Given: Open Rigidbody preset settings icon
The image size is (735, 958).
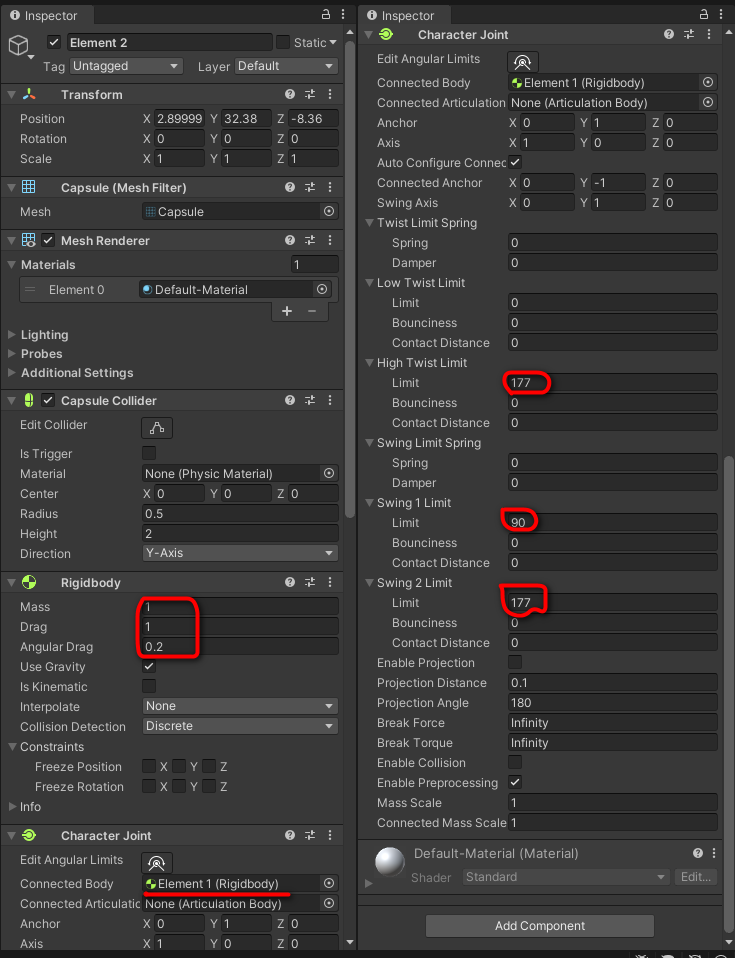Looking at the screenshot, I should coord(310,583).
